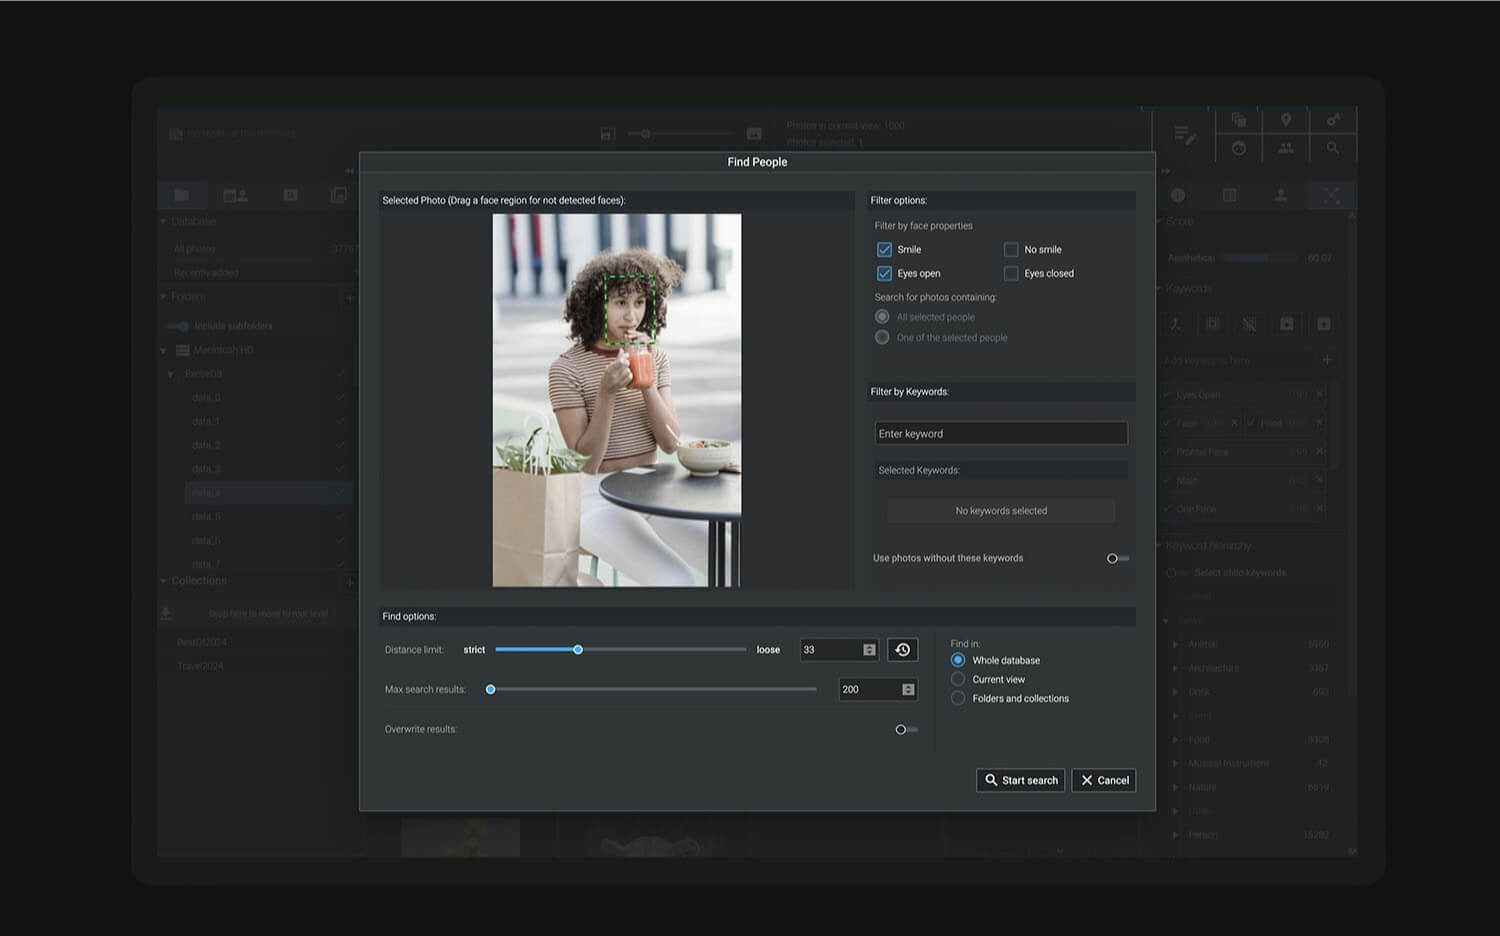This screenshot has width=1500, height=936.
Task: Check the No smile checkbox
Action: click(1011, 249)
